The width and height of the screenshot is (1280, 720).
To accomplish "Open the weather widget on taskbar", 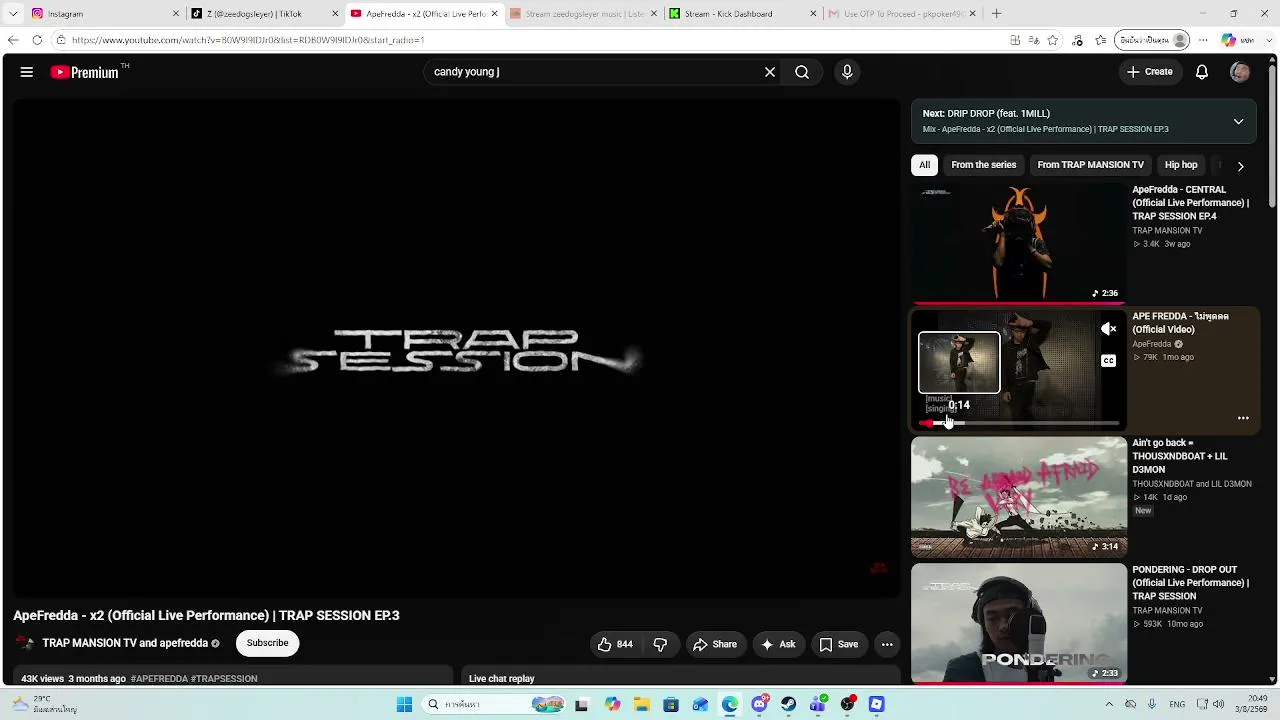I will tap(45, 705).
